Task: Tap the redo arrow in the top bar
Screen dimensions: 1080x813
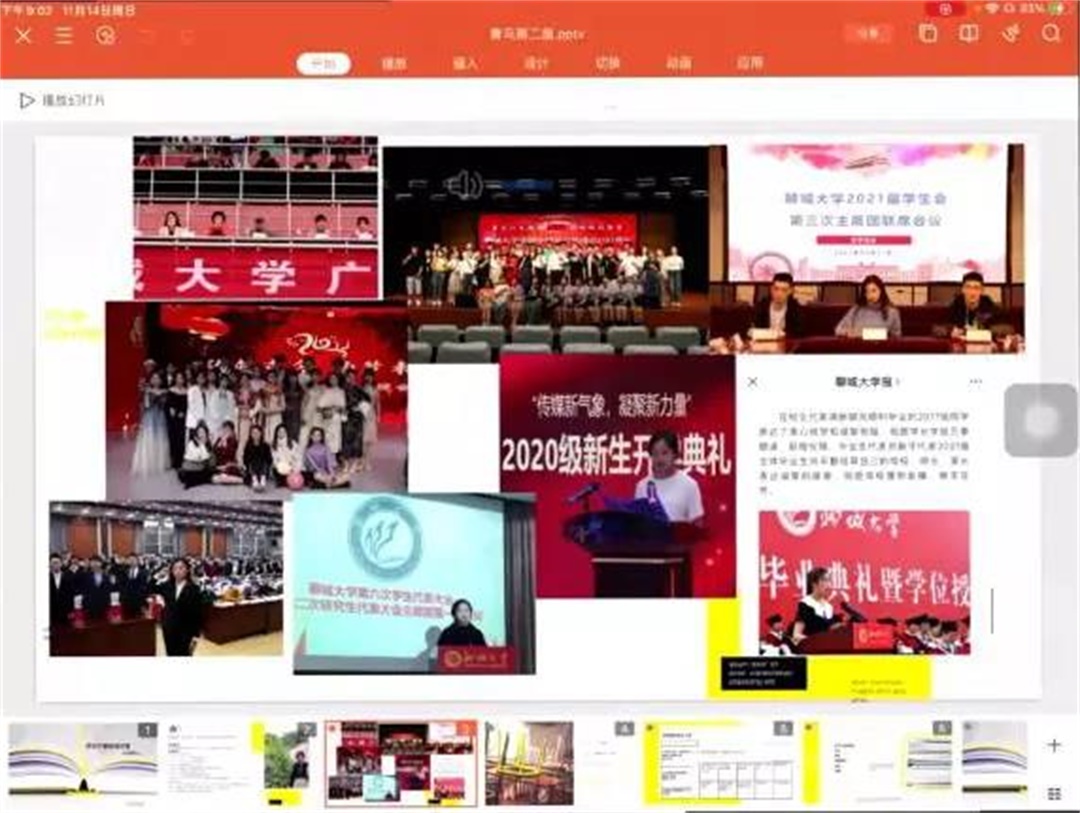Action: [187, 36]
